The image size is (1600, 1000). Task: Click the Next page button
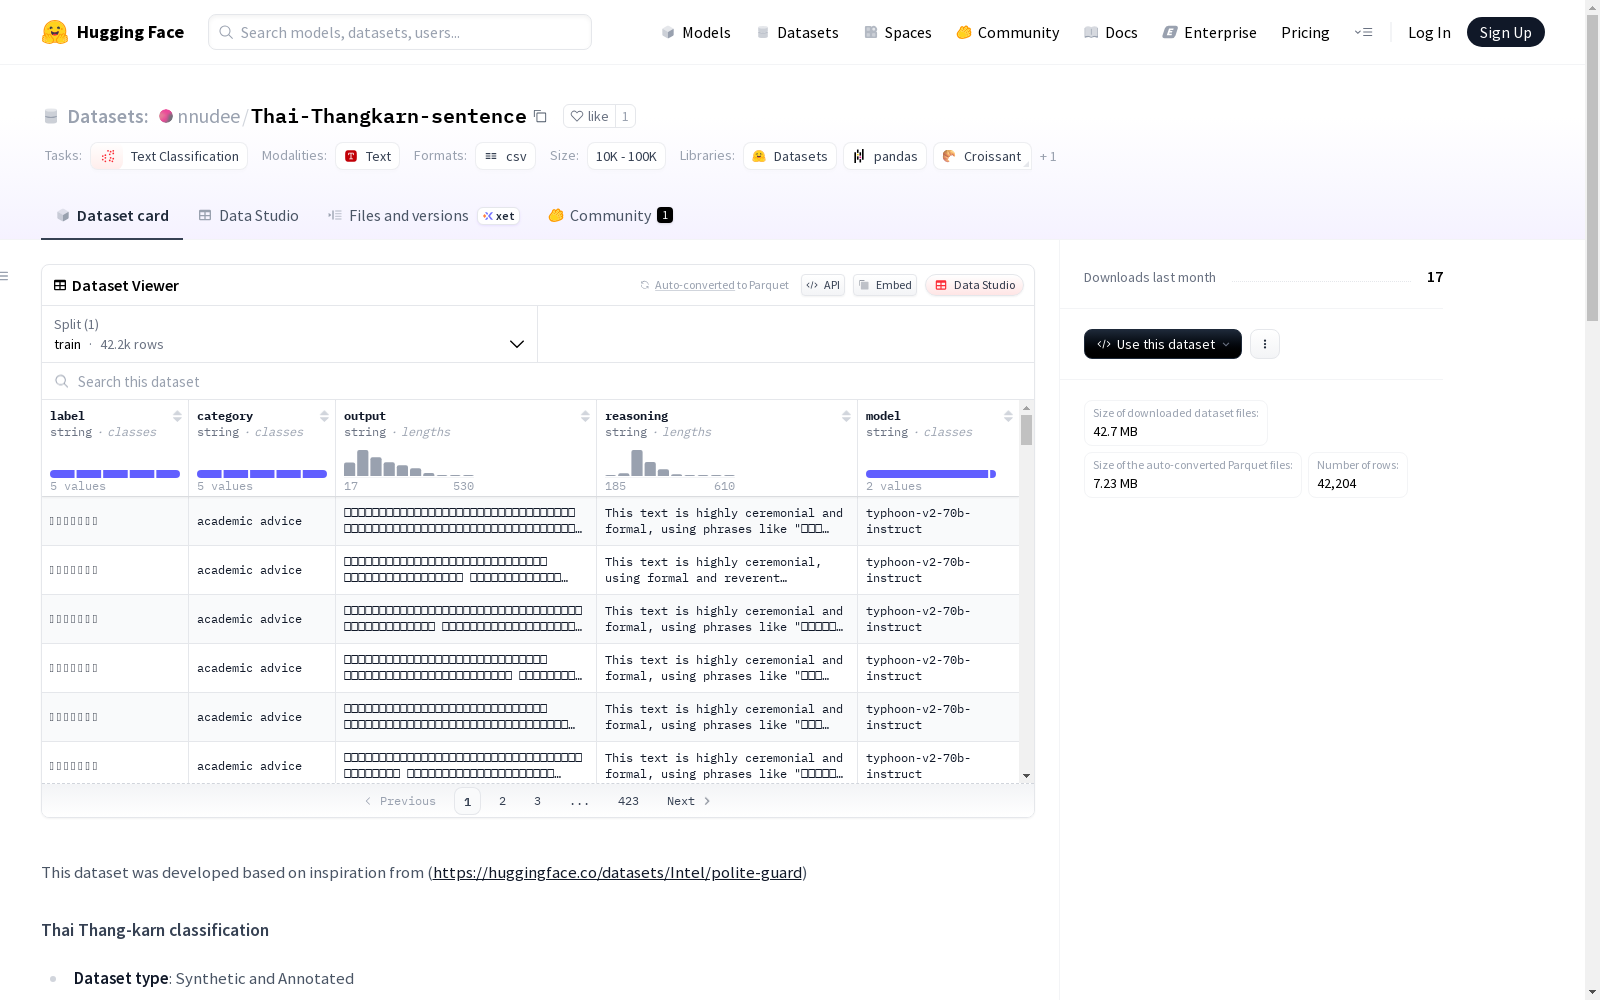689,801
